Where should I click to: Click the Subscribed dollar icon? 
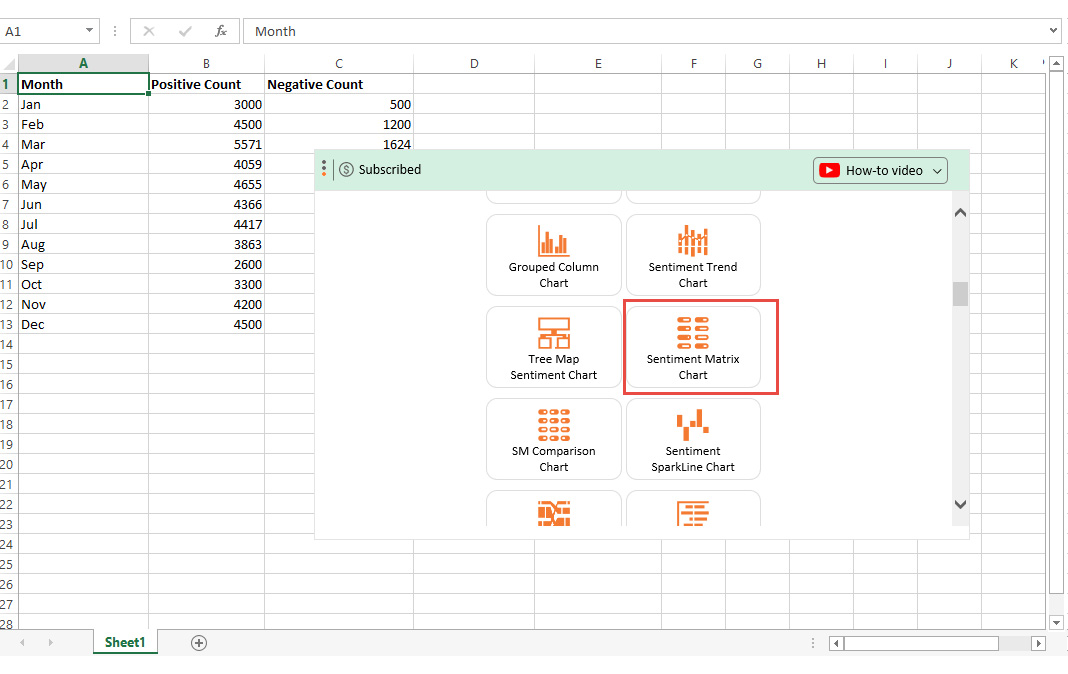click(346, 170)
